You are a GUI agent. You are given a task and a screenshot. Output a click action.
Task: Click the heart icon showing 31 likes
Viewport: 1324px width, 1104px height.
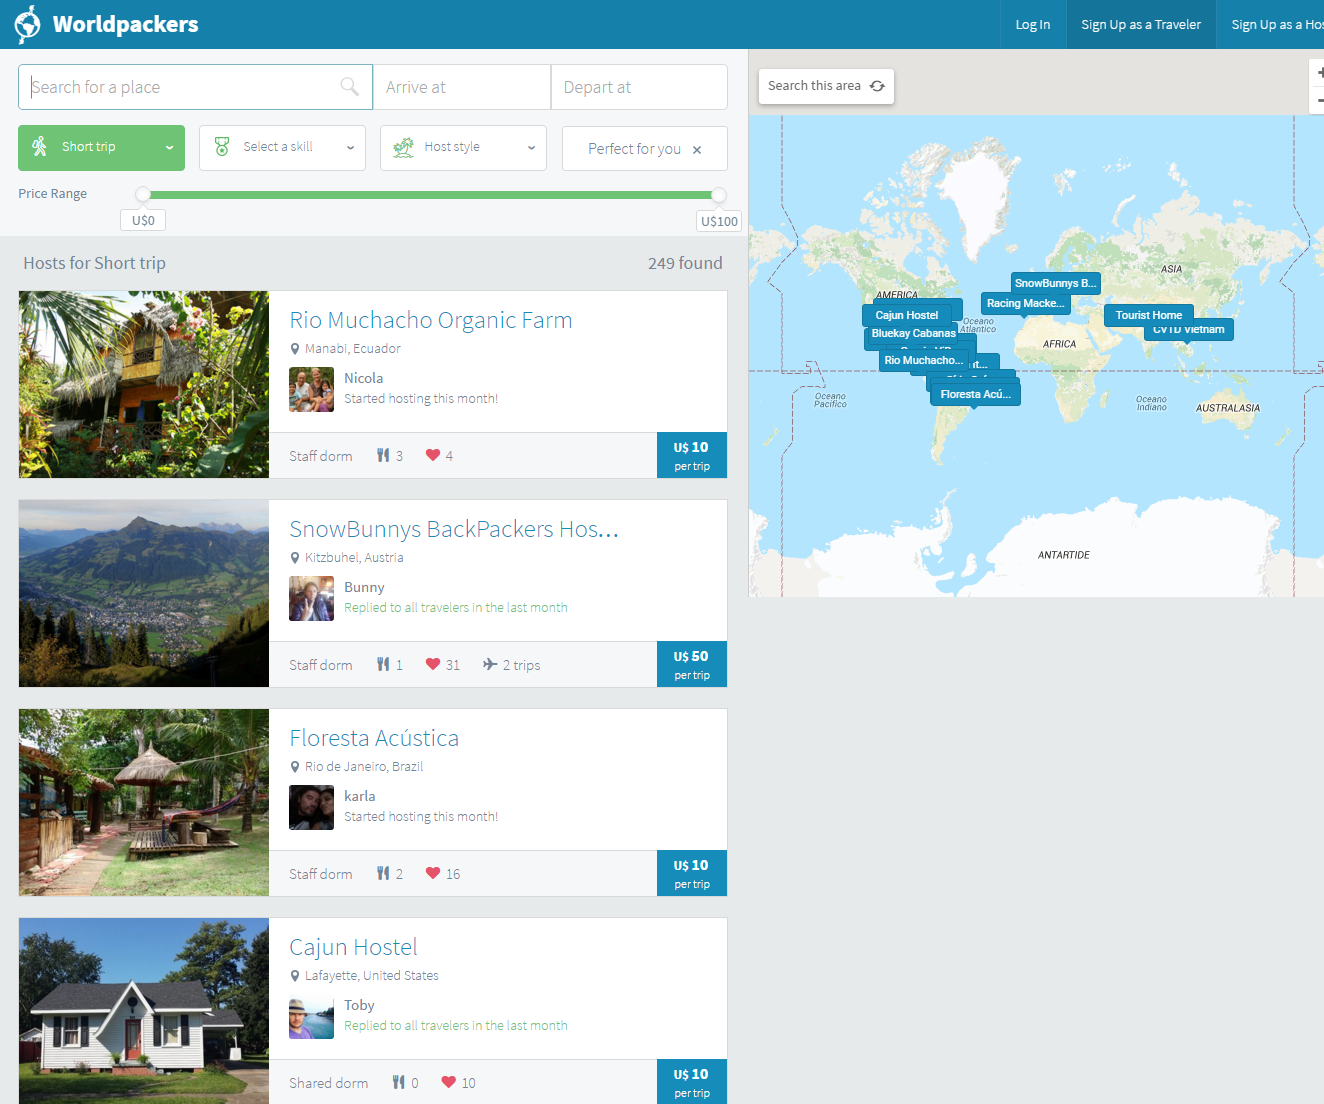[x=433, y=664]
